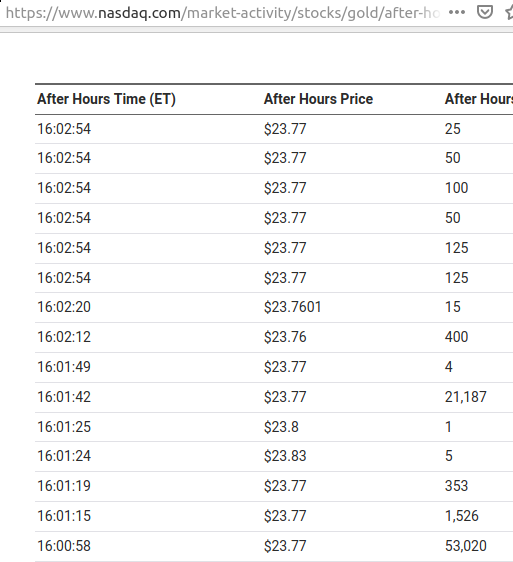Select the 16:01:42 time cell

pyautogui.click(x=64, y=397)
